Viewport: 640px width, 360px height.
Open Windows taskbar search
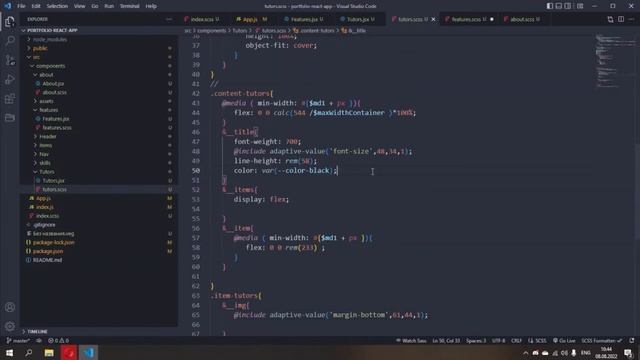(29, 353)
